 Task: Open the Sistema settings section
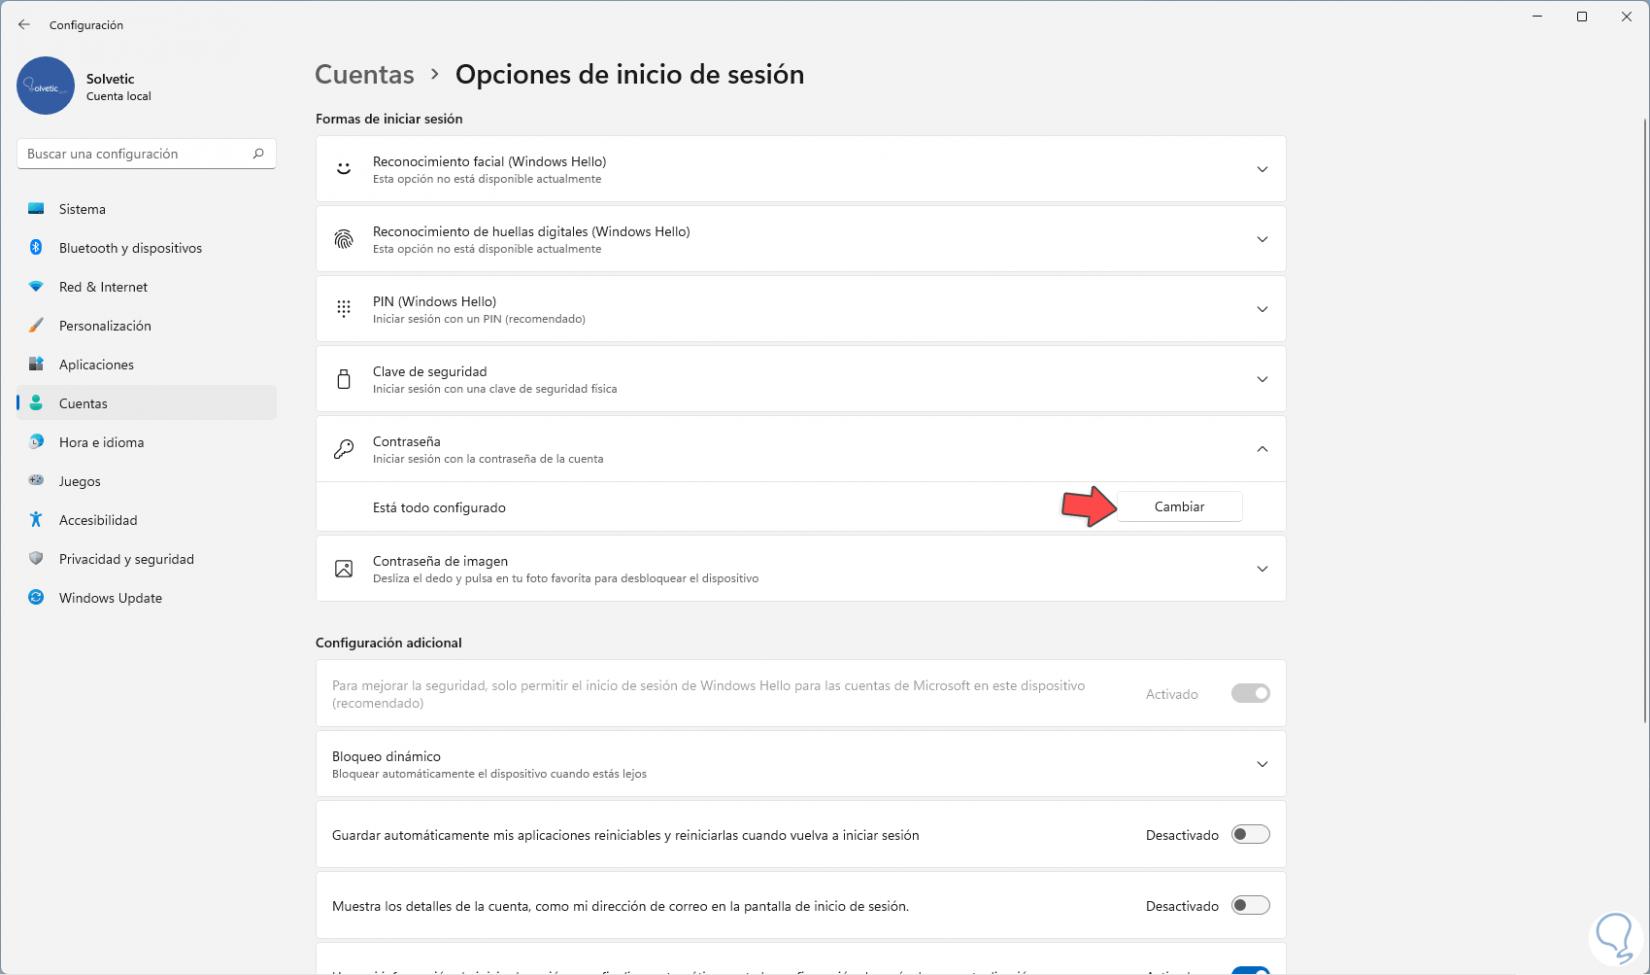tap(146, 209)
